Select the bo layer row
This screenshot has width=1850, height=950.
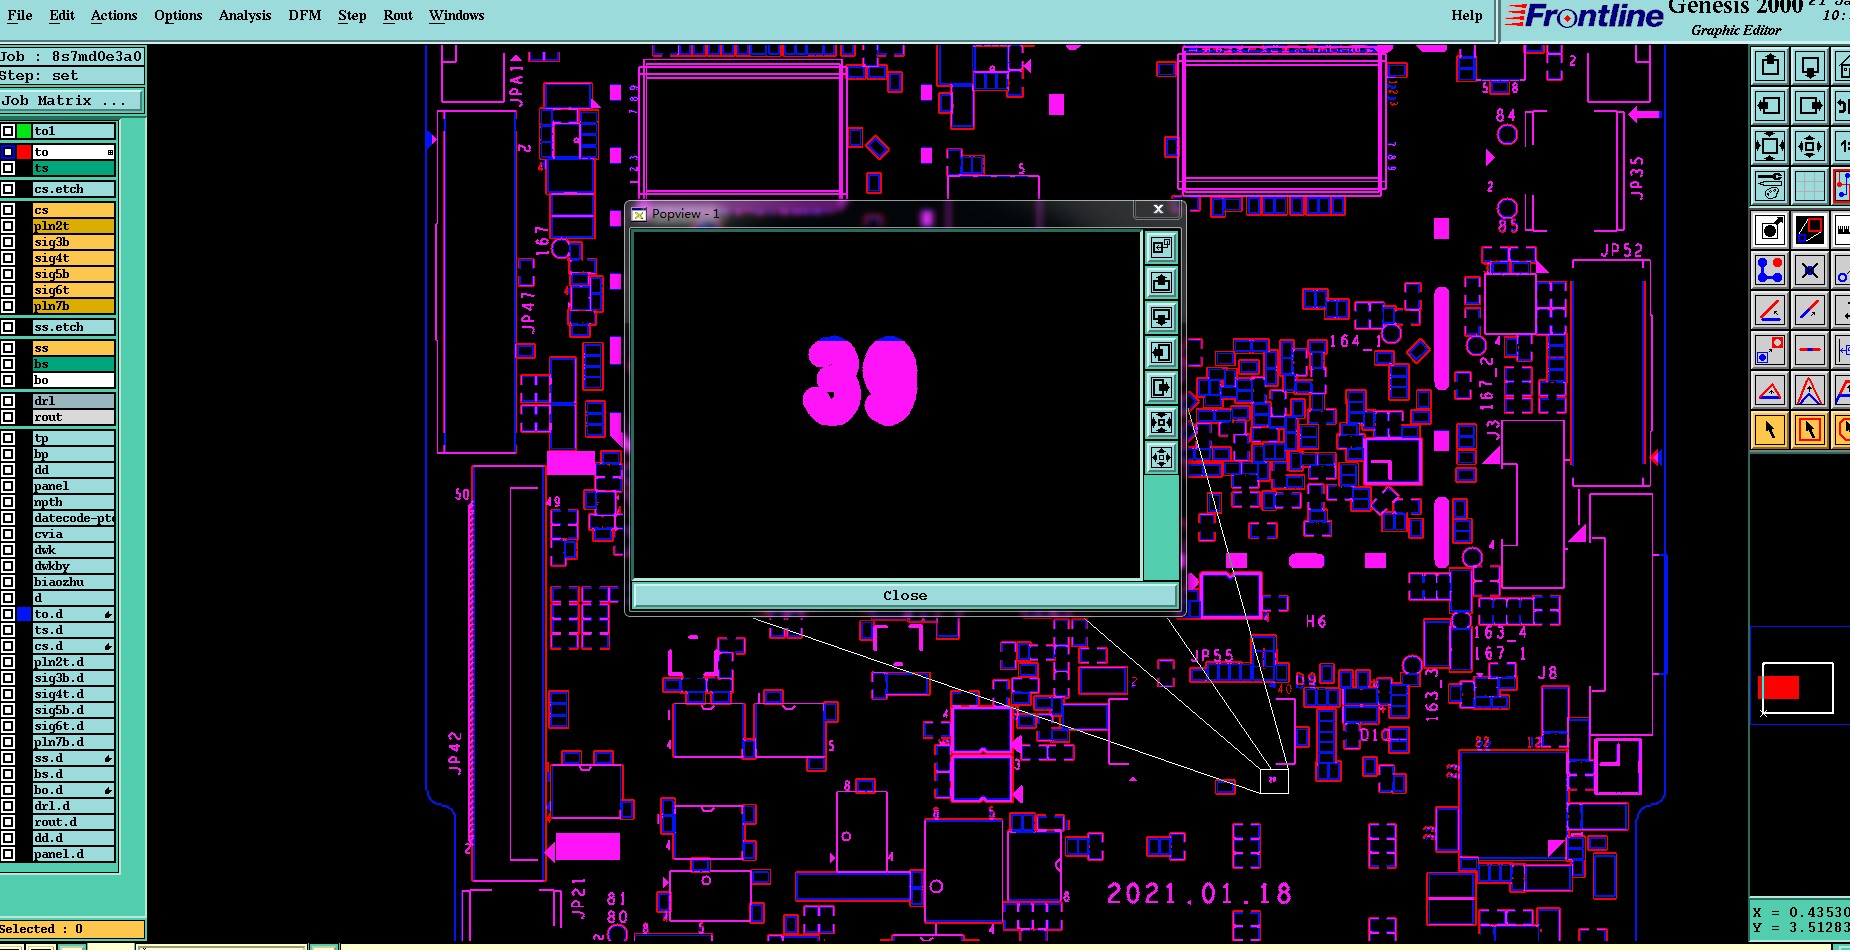tap(73, 380)
